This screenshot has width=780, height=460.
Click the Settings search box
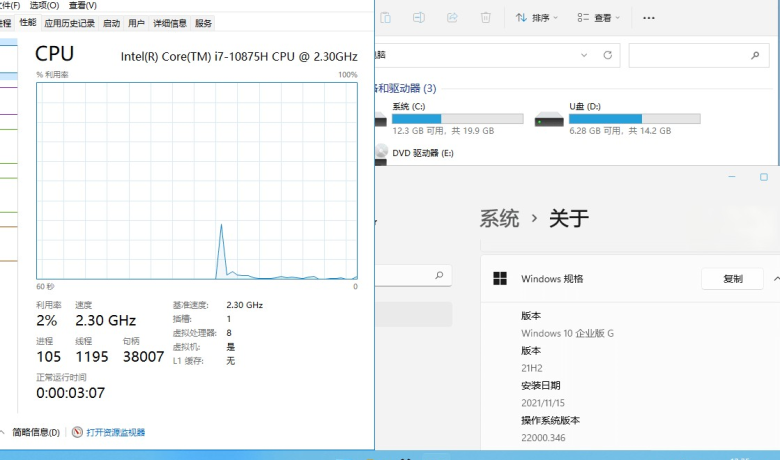pos(413,276)
